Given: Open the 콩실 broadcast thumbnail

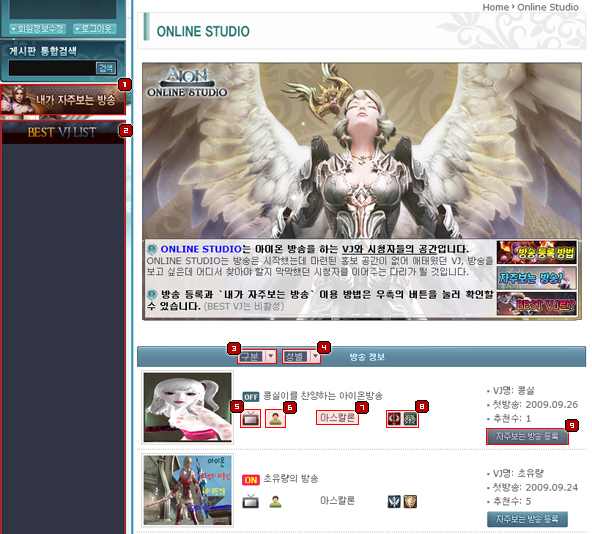Looking at the screenshot, I should (x=188, y=407).
